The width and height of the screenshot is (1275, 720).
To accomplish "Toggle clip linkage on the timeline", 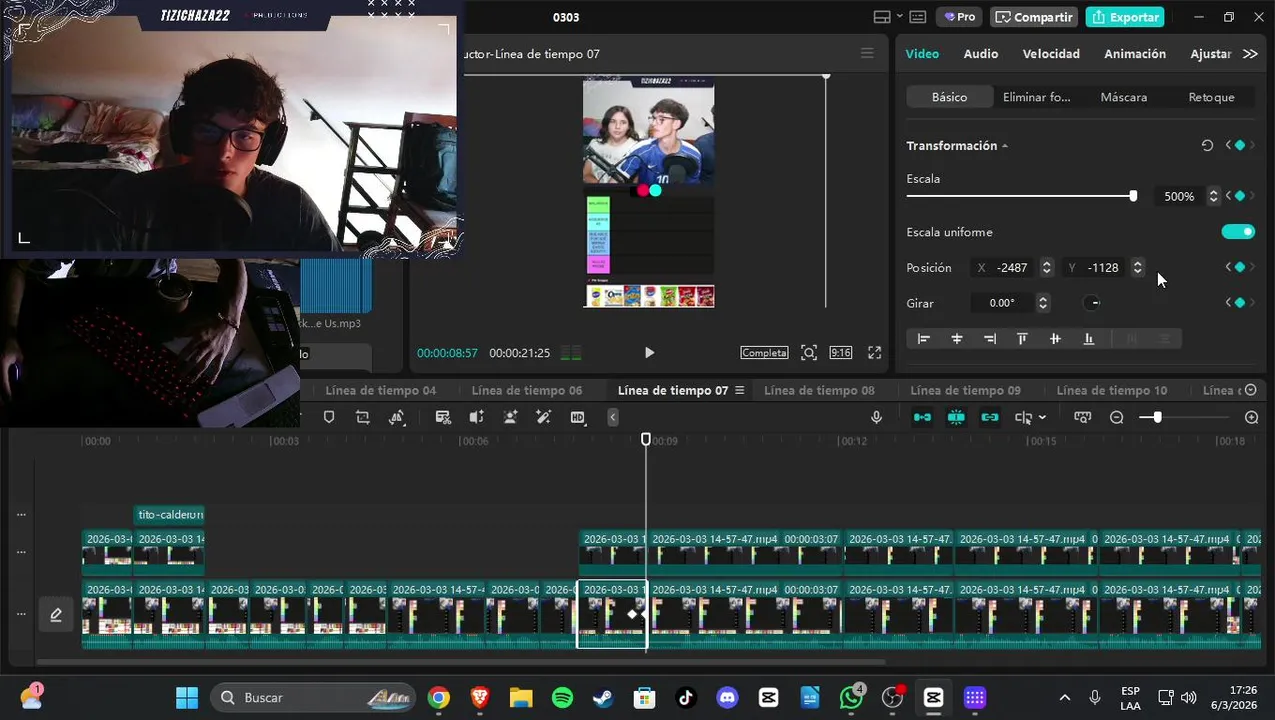I will pos(990,417).
